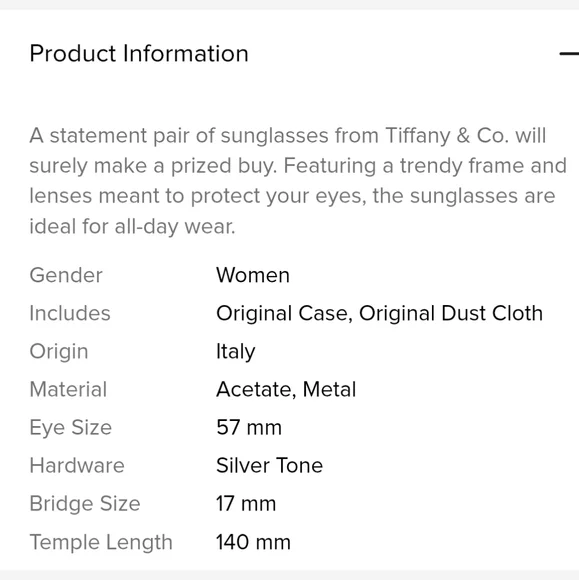This screenshot has width=579, height=580.
Task: Click the Material label
Action: [68, 390]
